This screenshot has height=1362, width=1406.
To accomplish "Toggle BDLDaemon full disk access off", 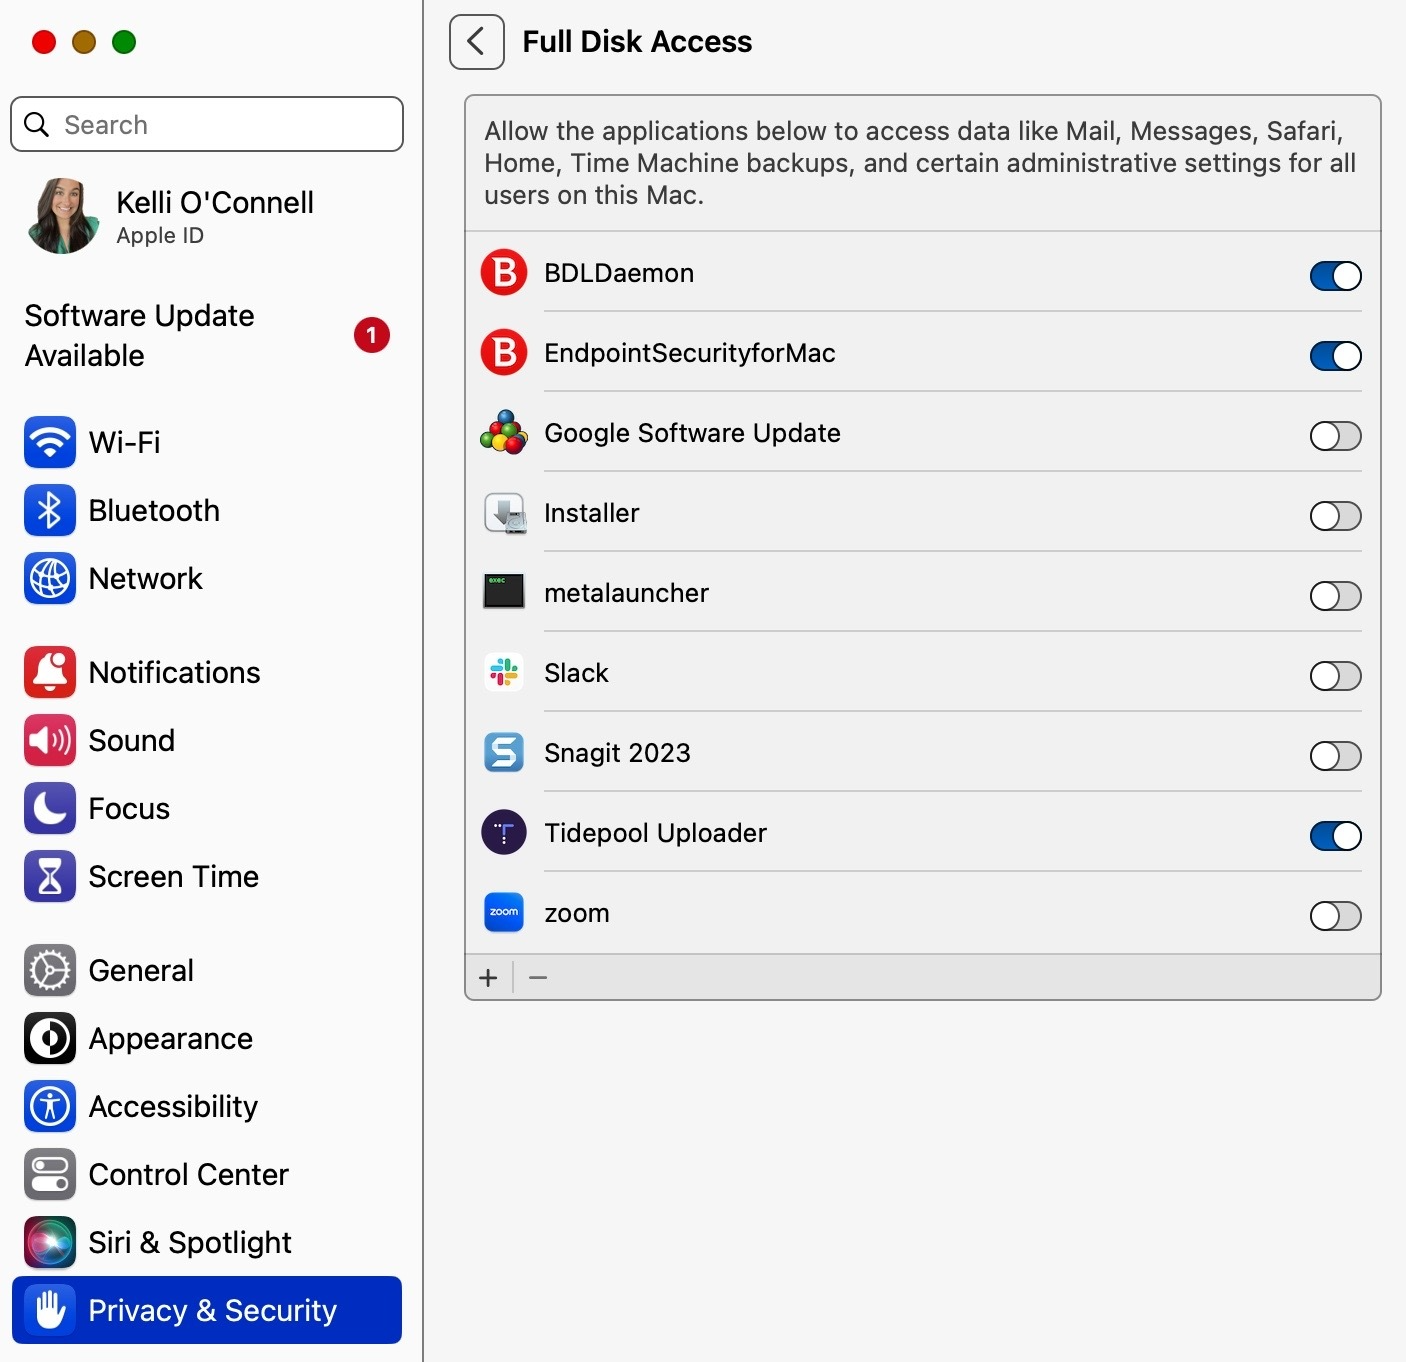I will point(1336,276).
